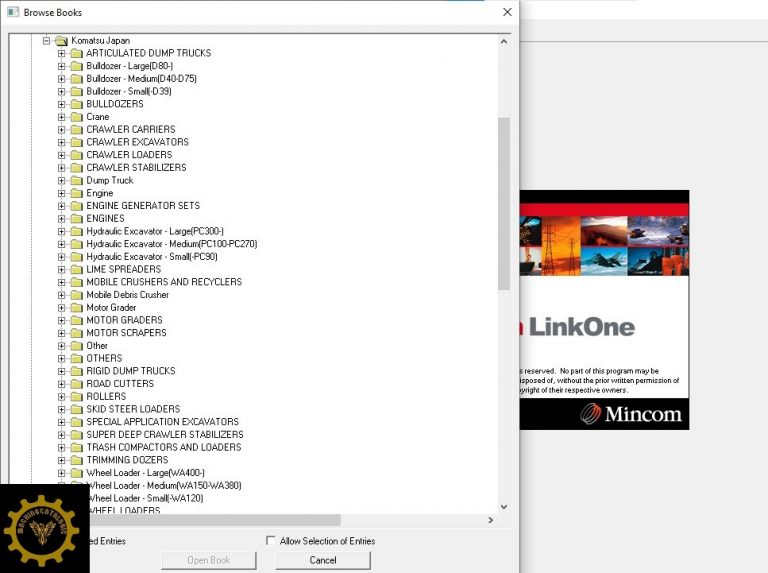The width and height of the screenshot is (768, 573).
Task: Close the Browse Books dialog
Action: (x=507, y=12)
